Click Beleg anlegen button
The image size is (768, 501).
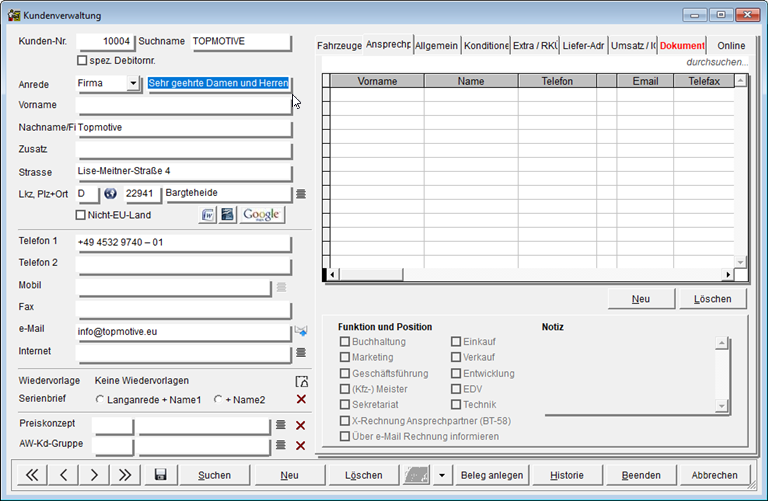point(492,475)
